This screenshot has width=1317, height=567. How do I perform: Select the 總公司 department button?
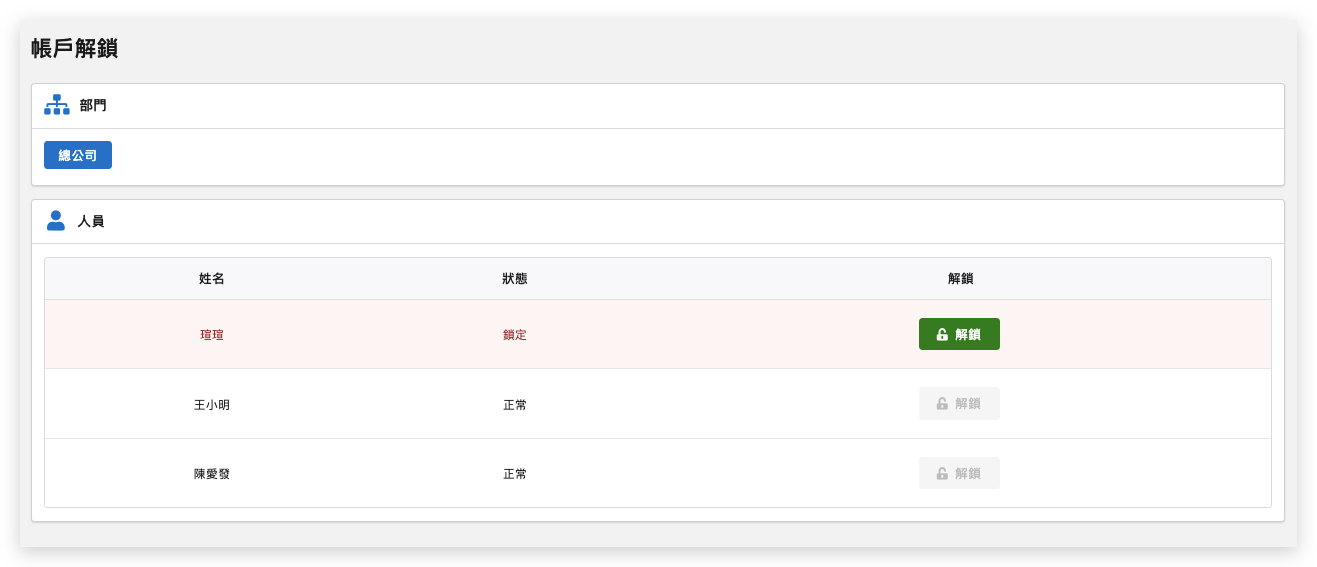click(78, 155)
